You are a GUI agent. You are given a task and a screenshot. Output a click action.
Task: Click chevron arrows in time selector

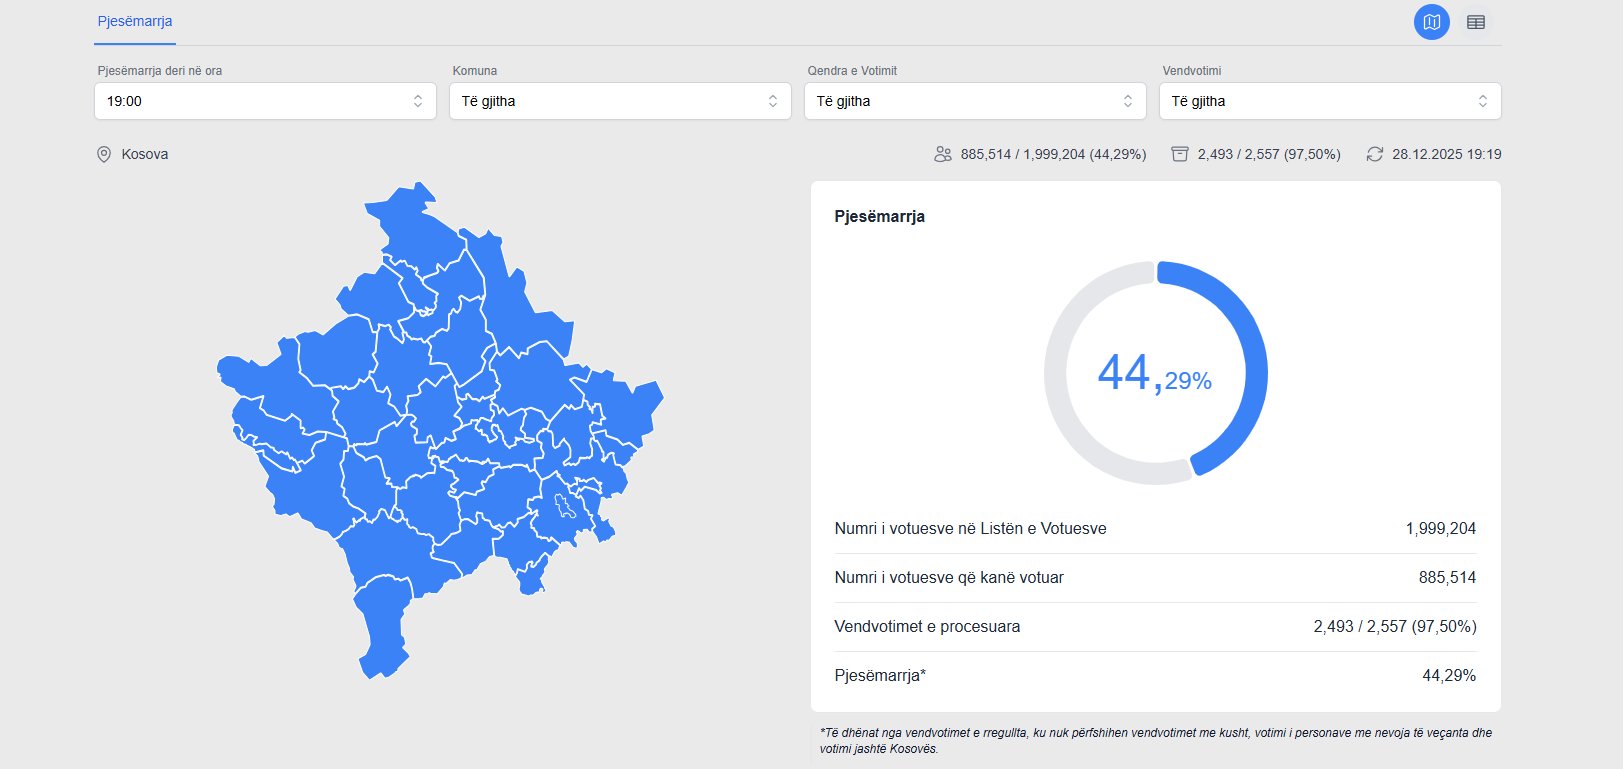418,101
